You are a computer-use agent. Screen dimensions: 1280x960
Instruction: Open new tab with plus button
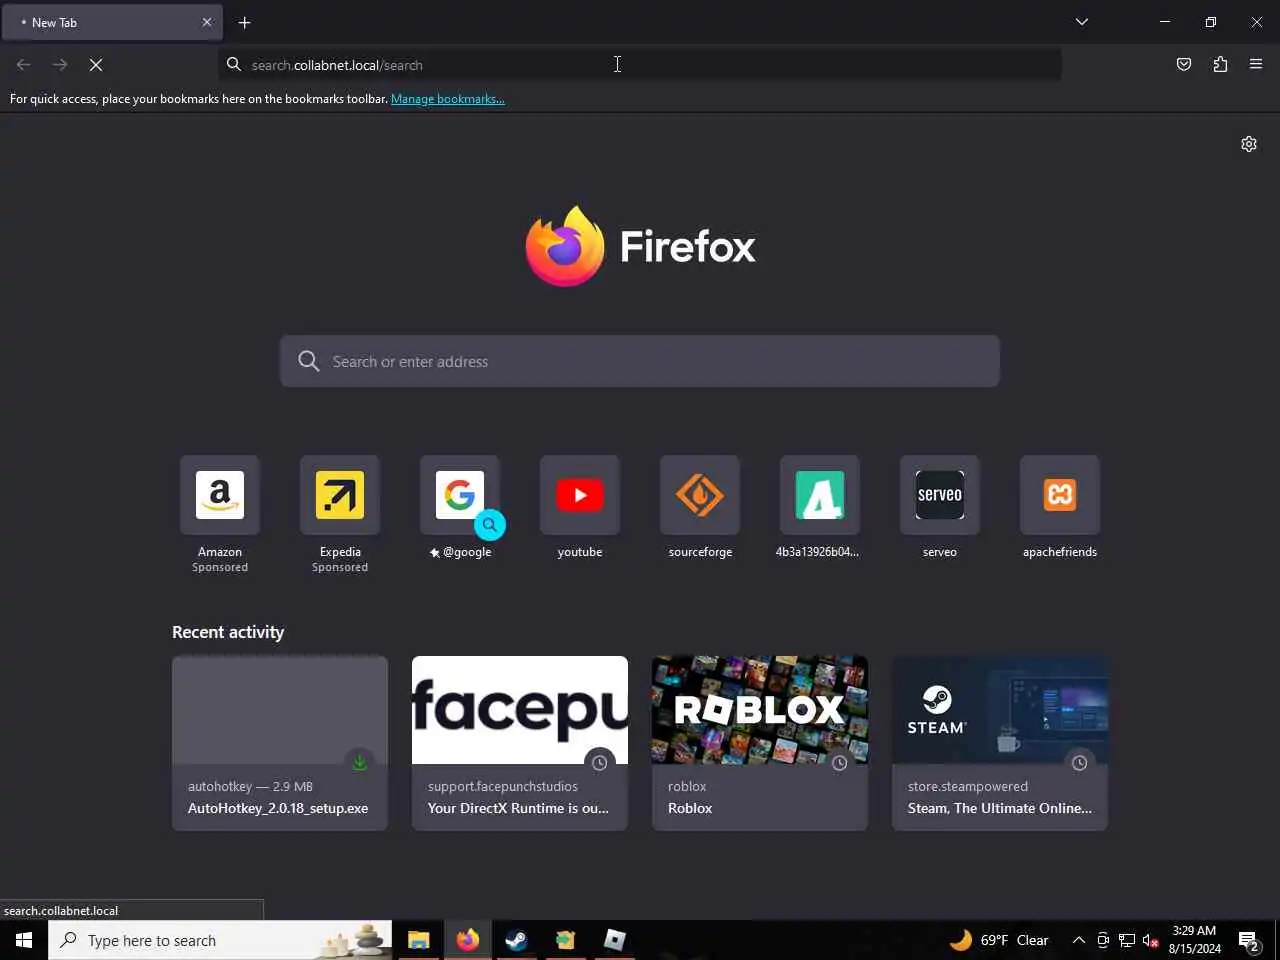(x=245, y=22)
